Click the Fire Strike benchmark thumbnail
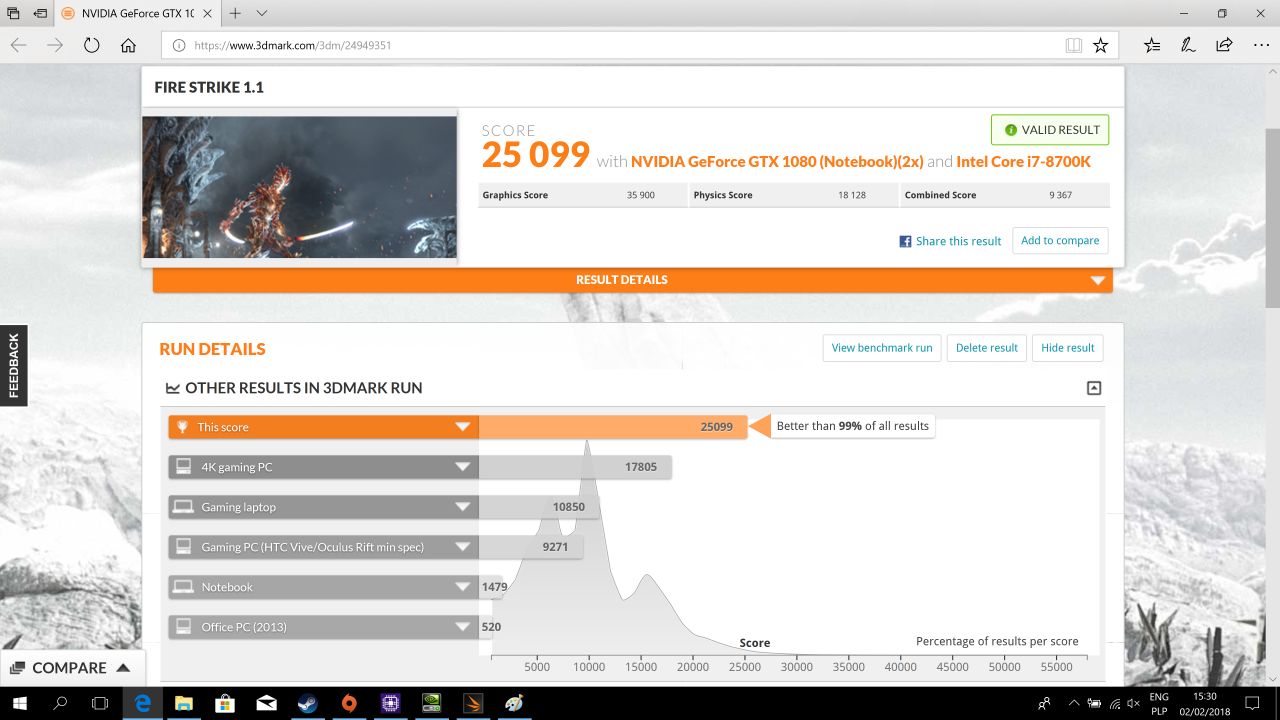1280x720 pixels. 300,187
